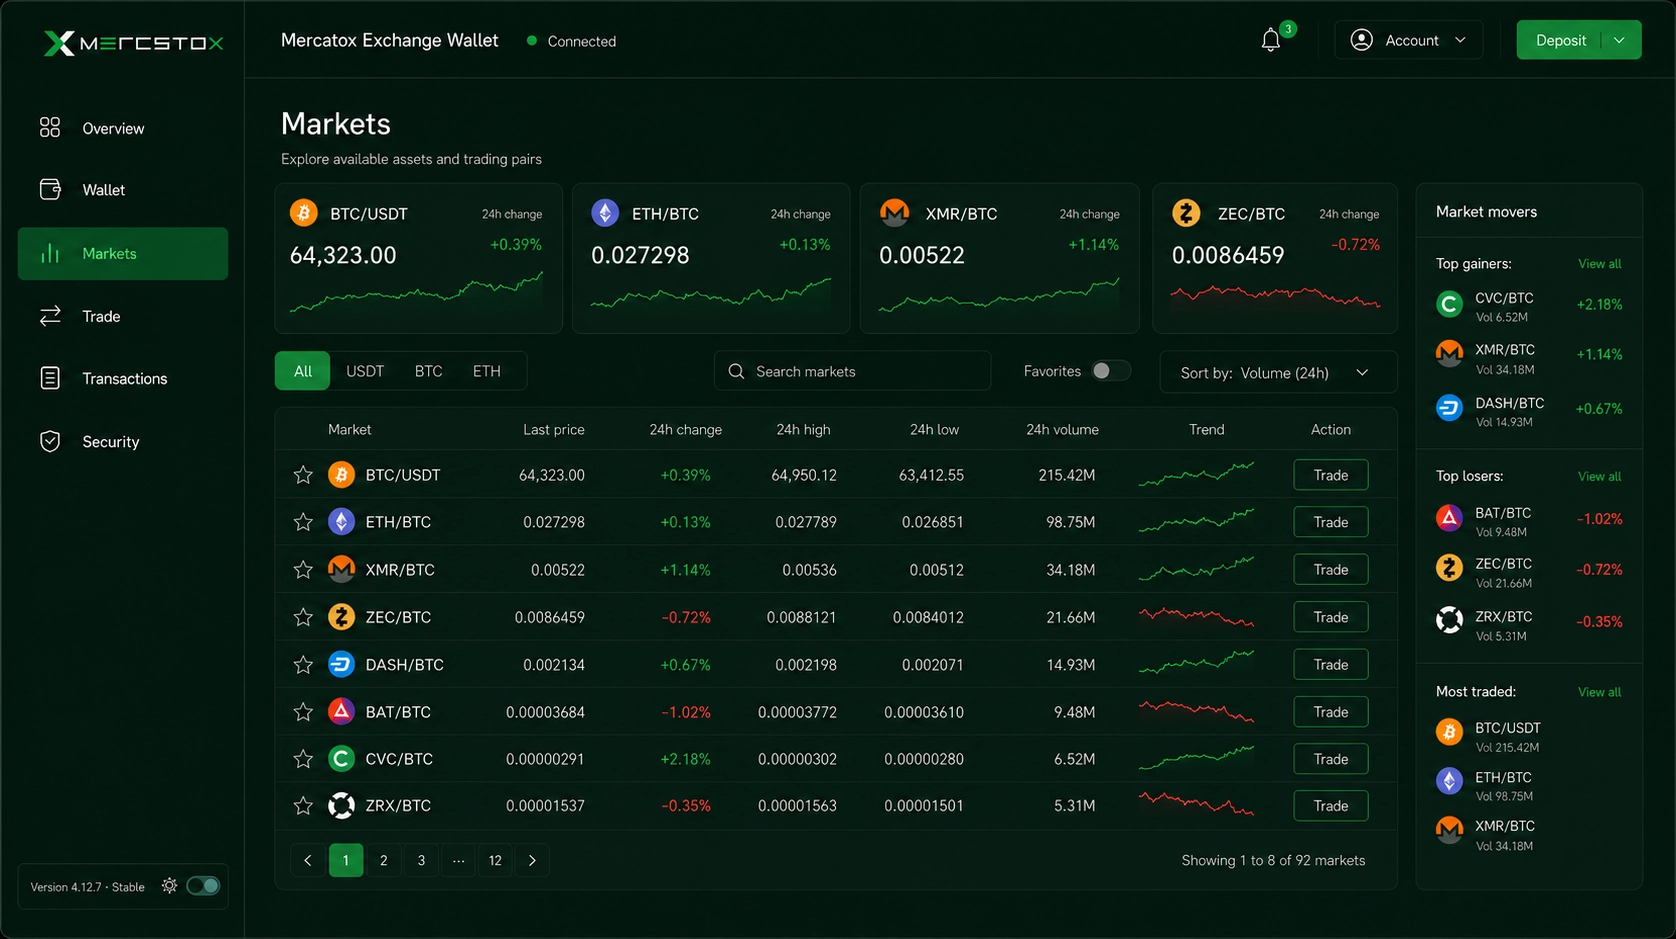1676x939 pixels.
Task: Toggle the Favorites filter switch
Action: click(1110, 371)
